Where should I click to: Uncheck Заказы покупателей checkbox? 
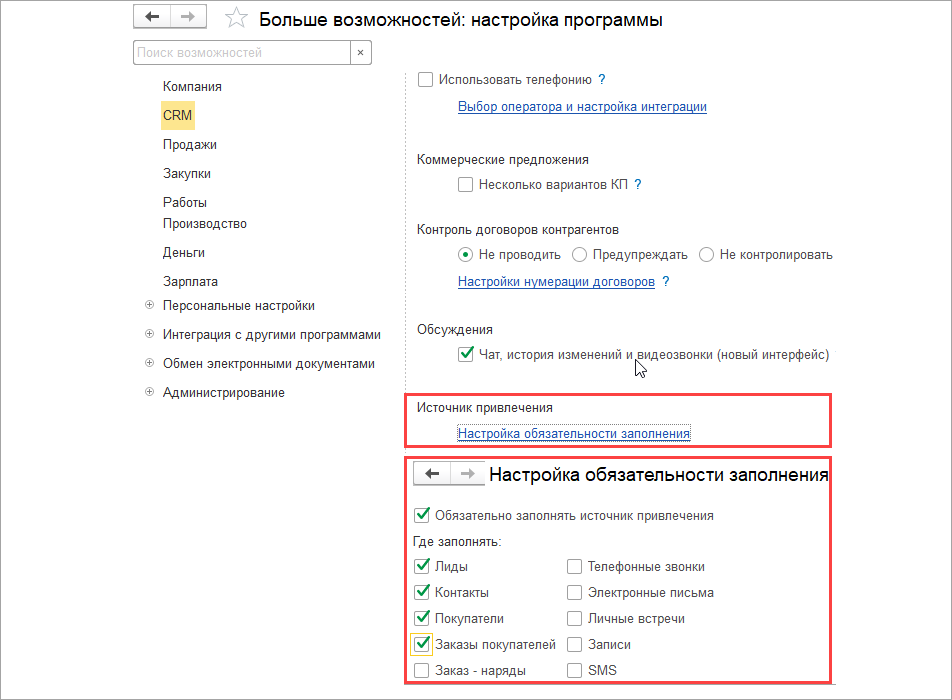[x=422, y=645]
